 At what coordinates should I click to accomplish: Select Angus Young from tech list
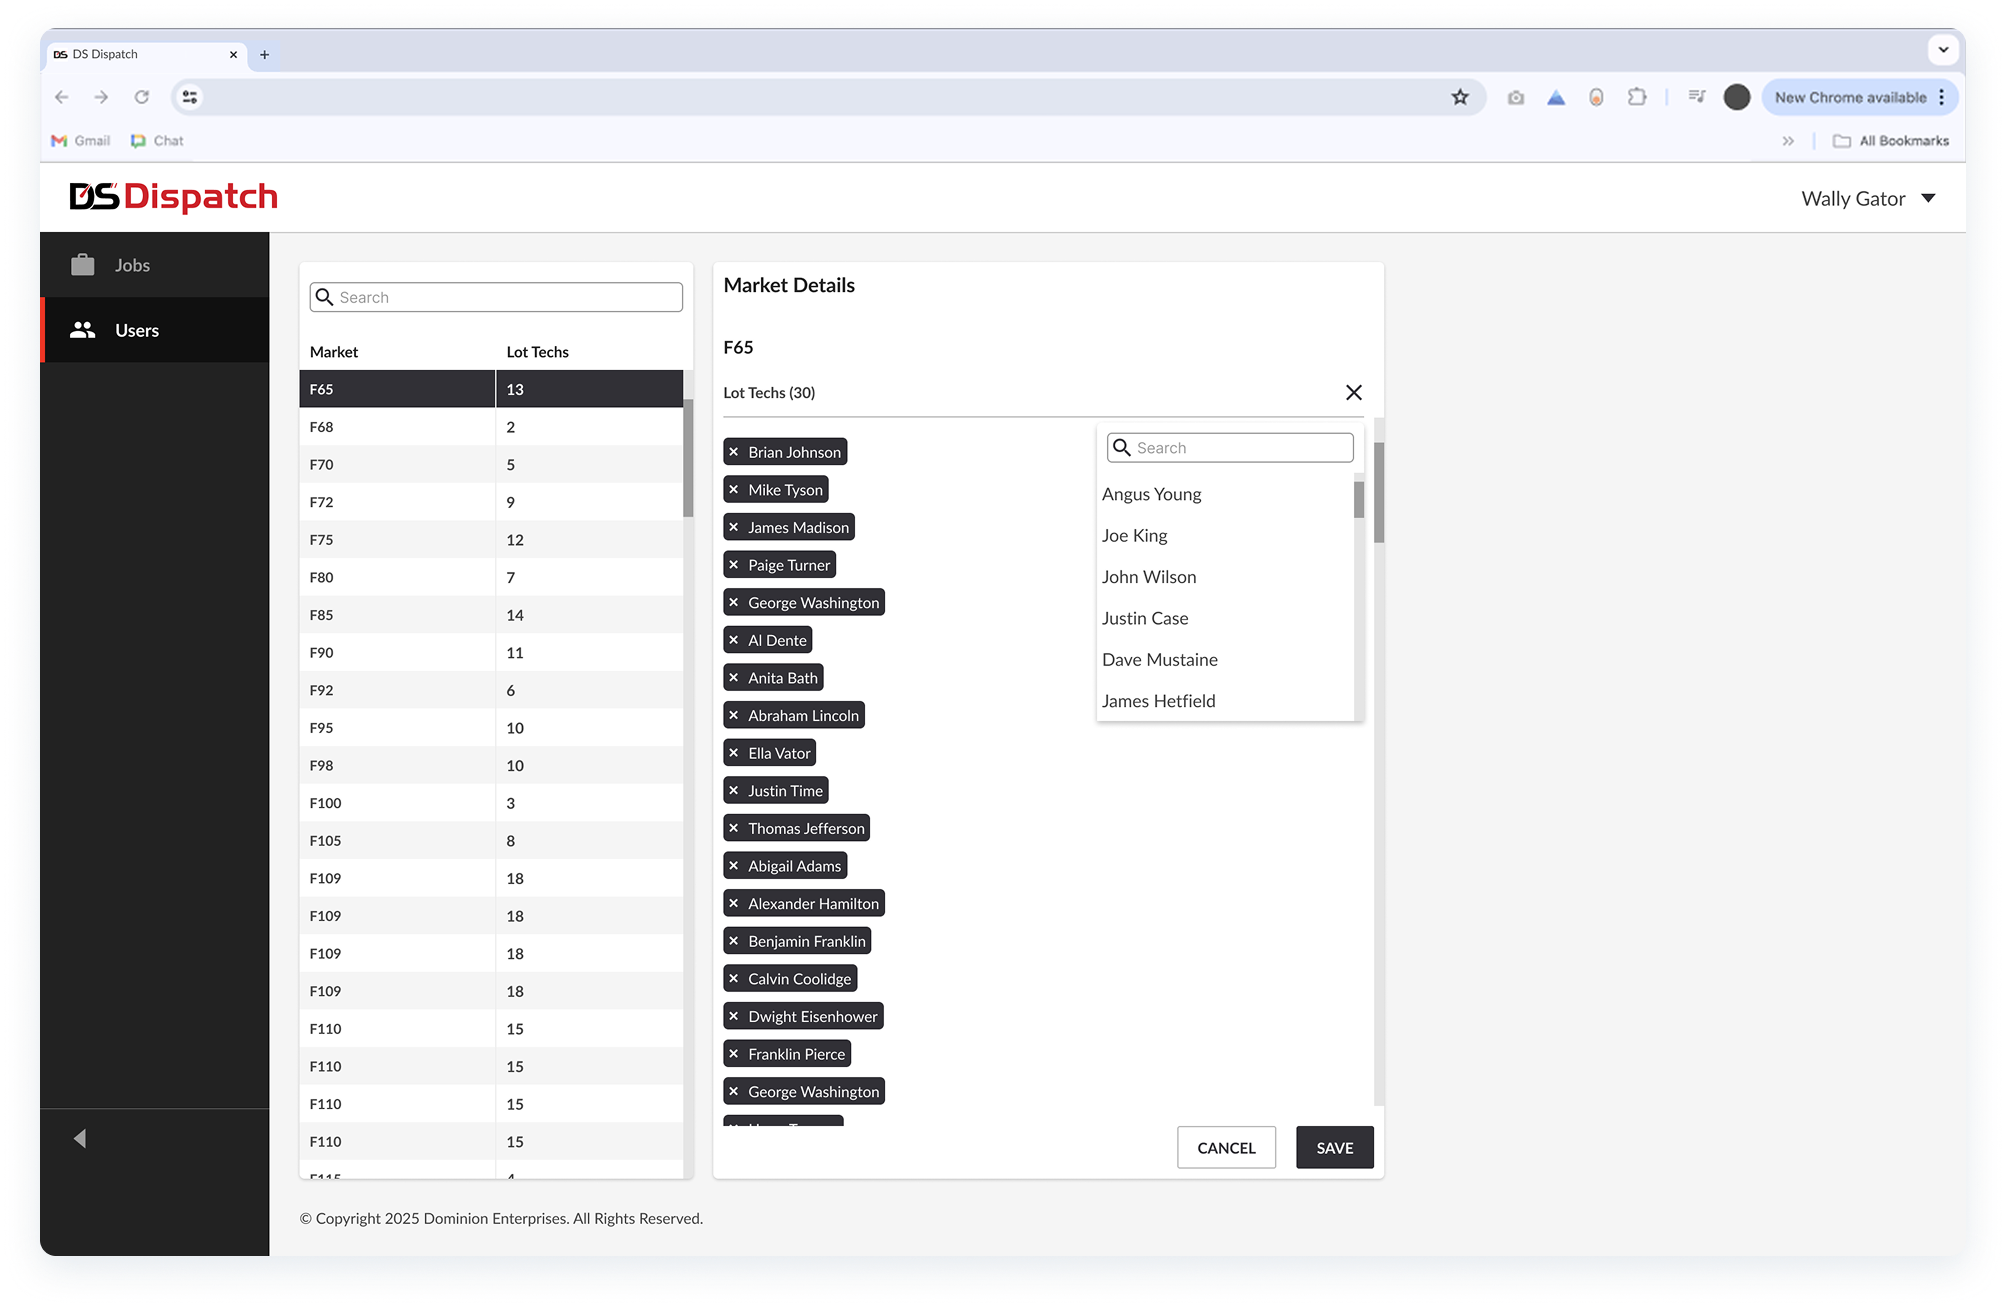tap(1151, 494)
